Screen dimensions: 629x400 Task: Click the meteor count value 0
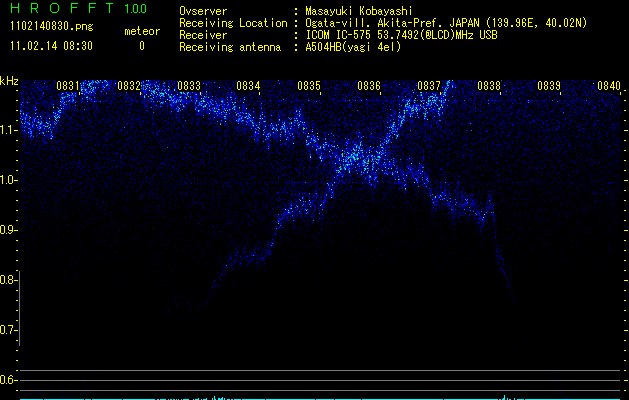click(142, 46)
